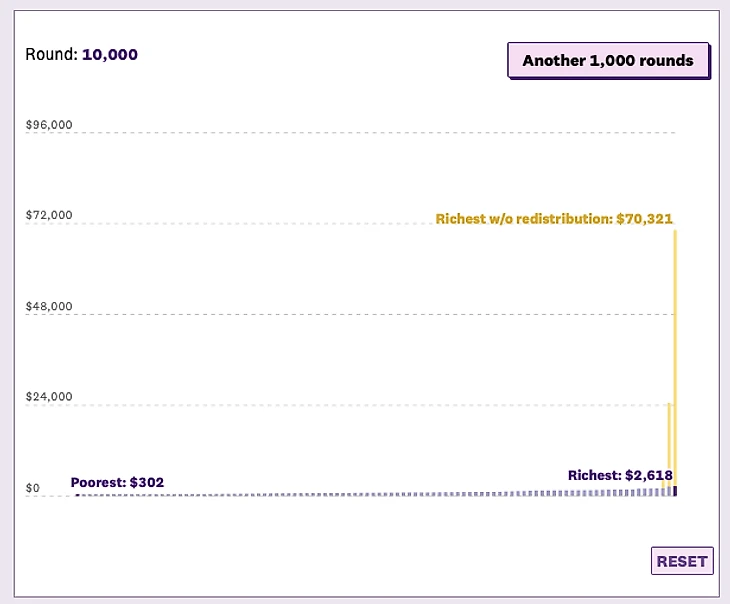Select the 'Poorest: $302' label
This screenshot has height=604, width=730.
coord(117,482)
